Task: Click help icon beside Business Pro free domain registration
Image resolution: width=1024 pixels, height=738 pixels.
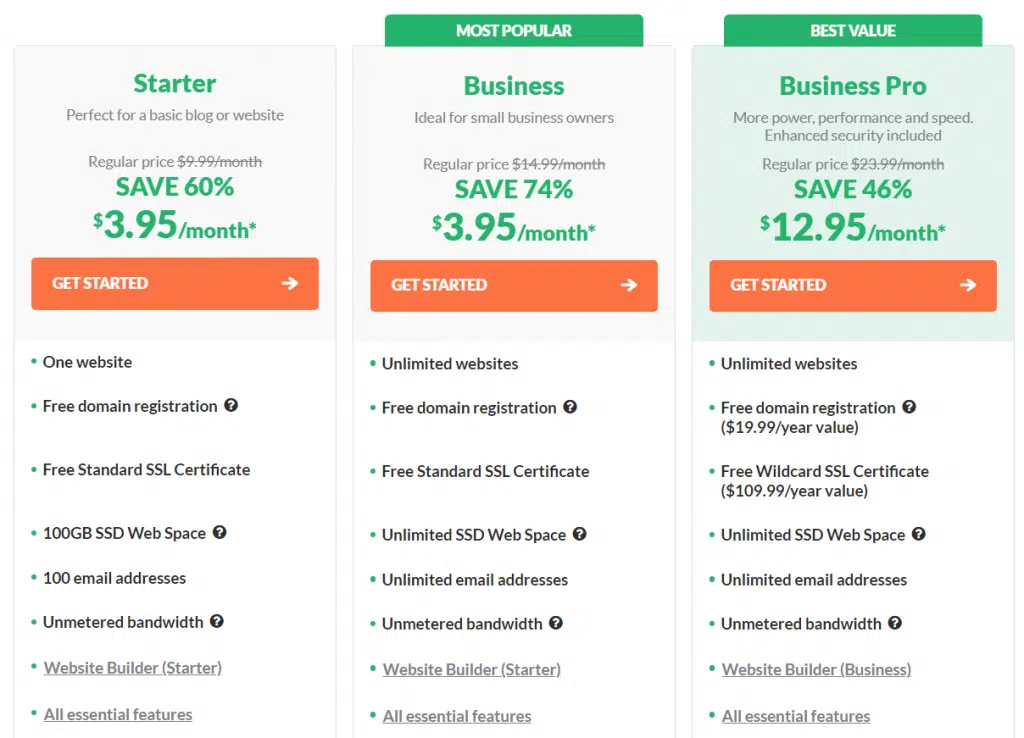Action: (x=909, y=407)
